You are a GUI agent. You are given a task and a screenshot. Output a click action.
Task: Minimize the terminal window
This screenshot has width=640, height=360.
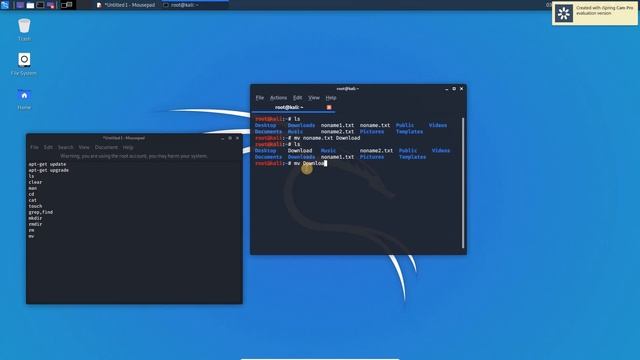(447, 89)
